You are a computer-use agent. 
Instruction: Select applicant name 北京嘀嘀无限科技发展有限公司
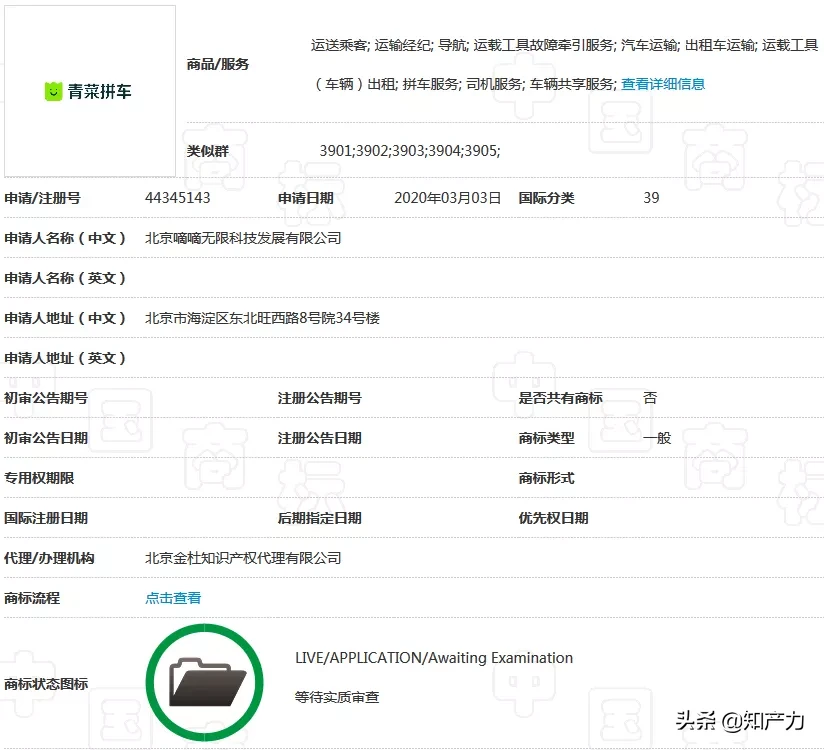(x=243, y=238)
